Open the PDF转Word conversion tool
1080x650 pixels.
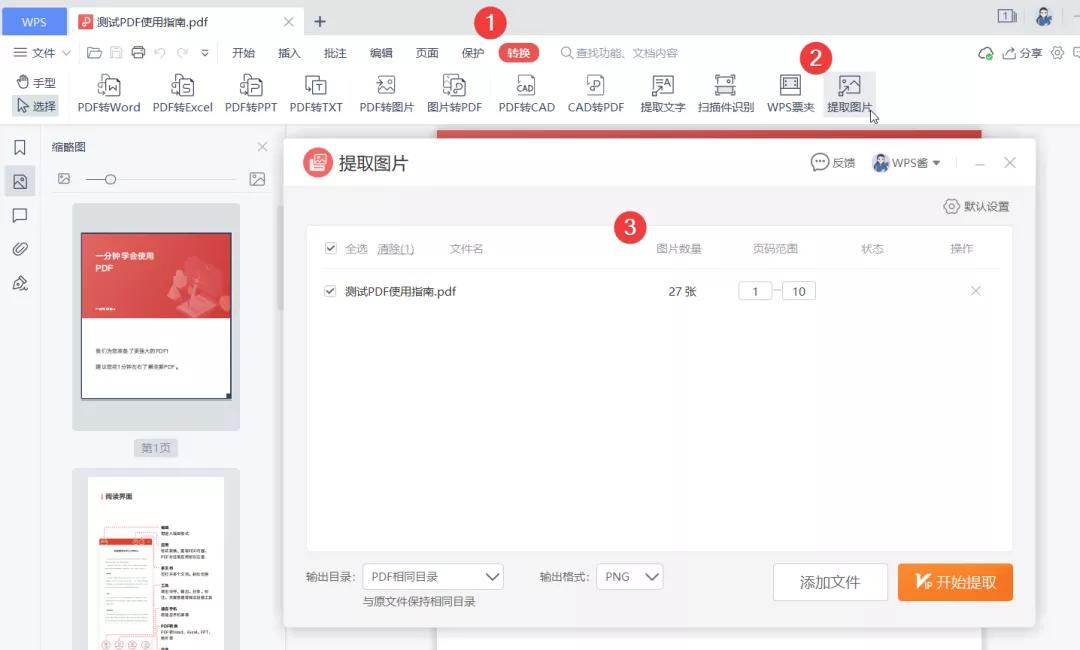[x=108, y=92]
